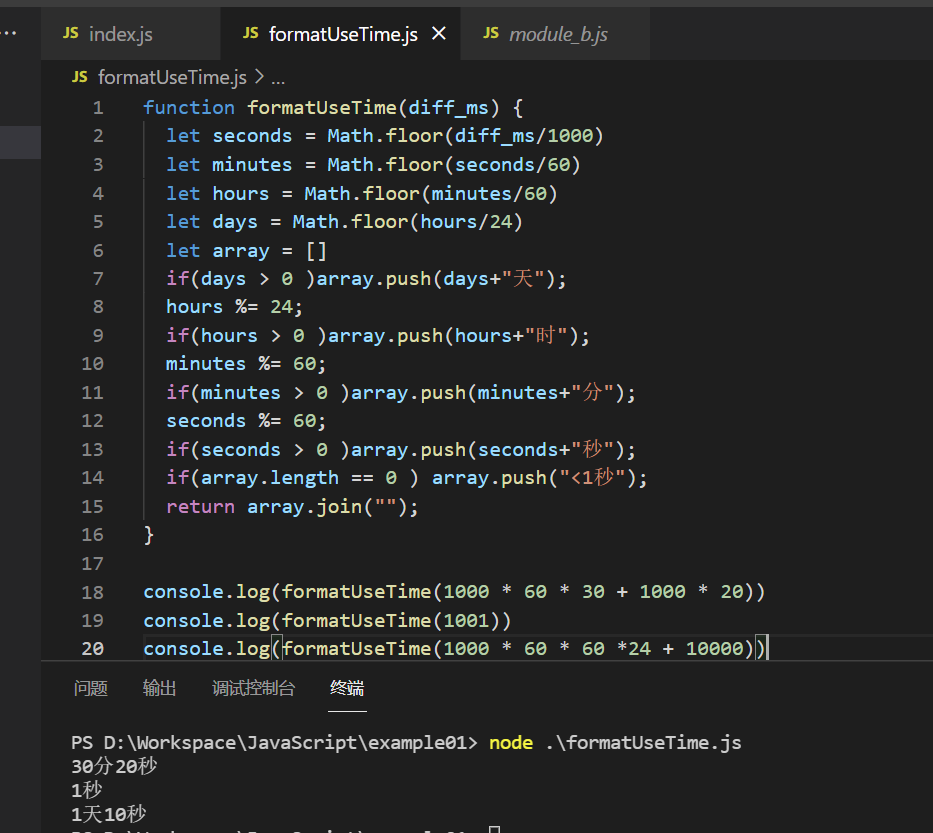Click line number 16 in the gutter
The height and width of the screenshot is (833, 933).
pos(92,535)
